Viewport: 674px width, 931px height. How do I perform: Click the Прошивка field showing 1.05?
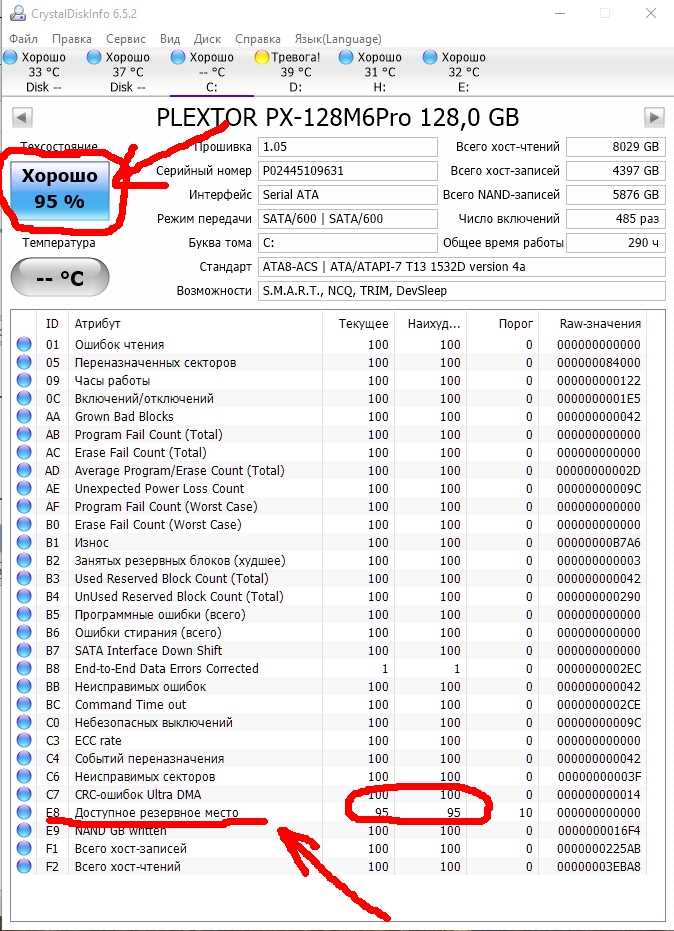(x=347, y=147)
